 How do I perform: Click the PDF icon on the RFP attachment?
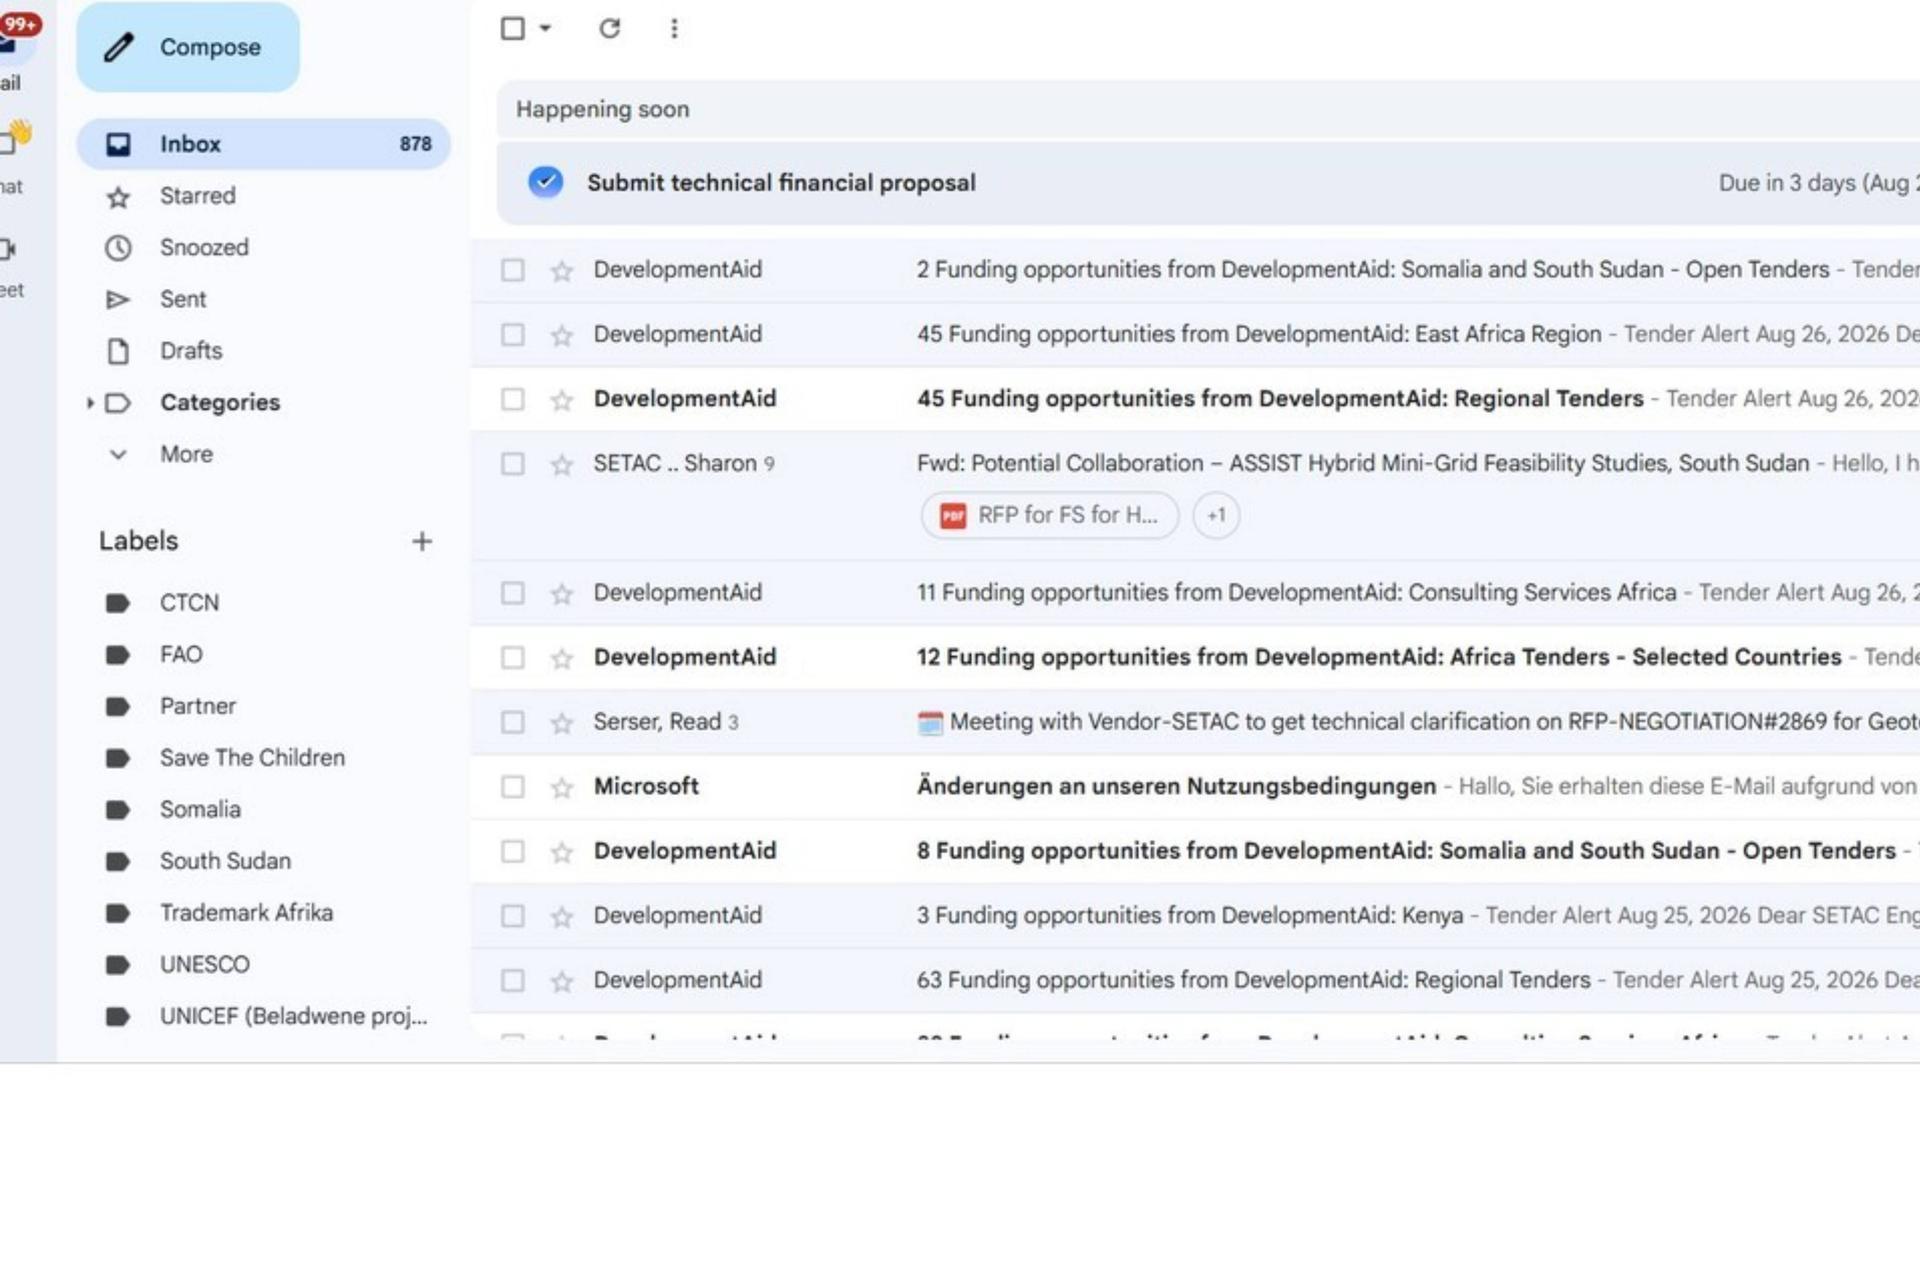click(953, 515)
